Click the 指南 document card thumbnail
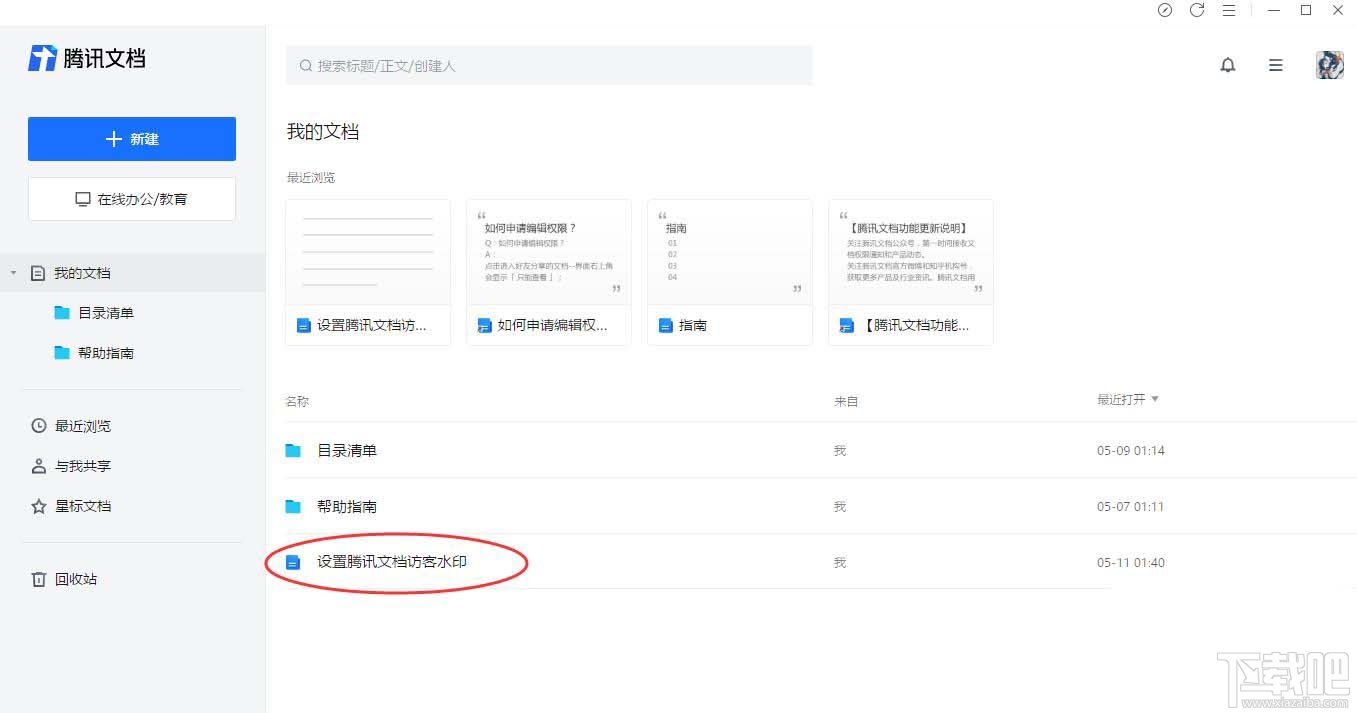Viewport: 1357px width, 713px height. (729, 252)
